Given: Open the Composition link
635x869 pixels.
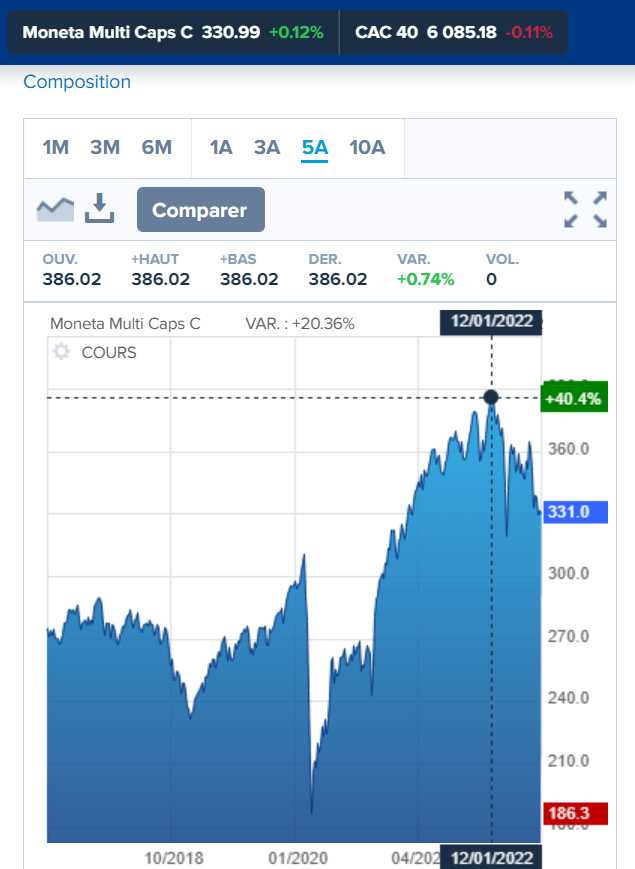Looking at the screenshot, I should (77, 82).
